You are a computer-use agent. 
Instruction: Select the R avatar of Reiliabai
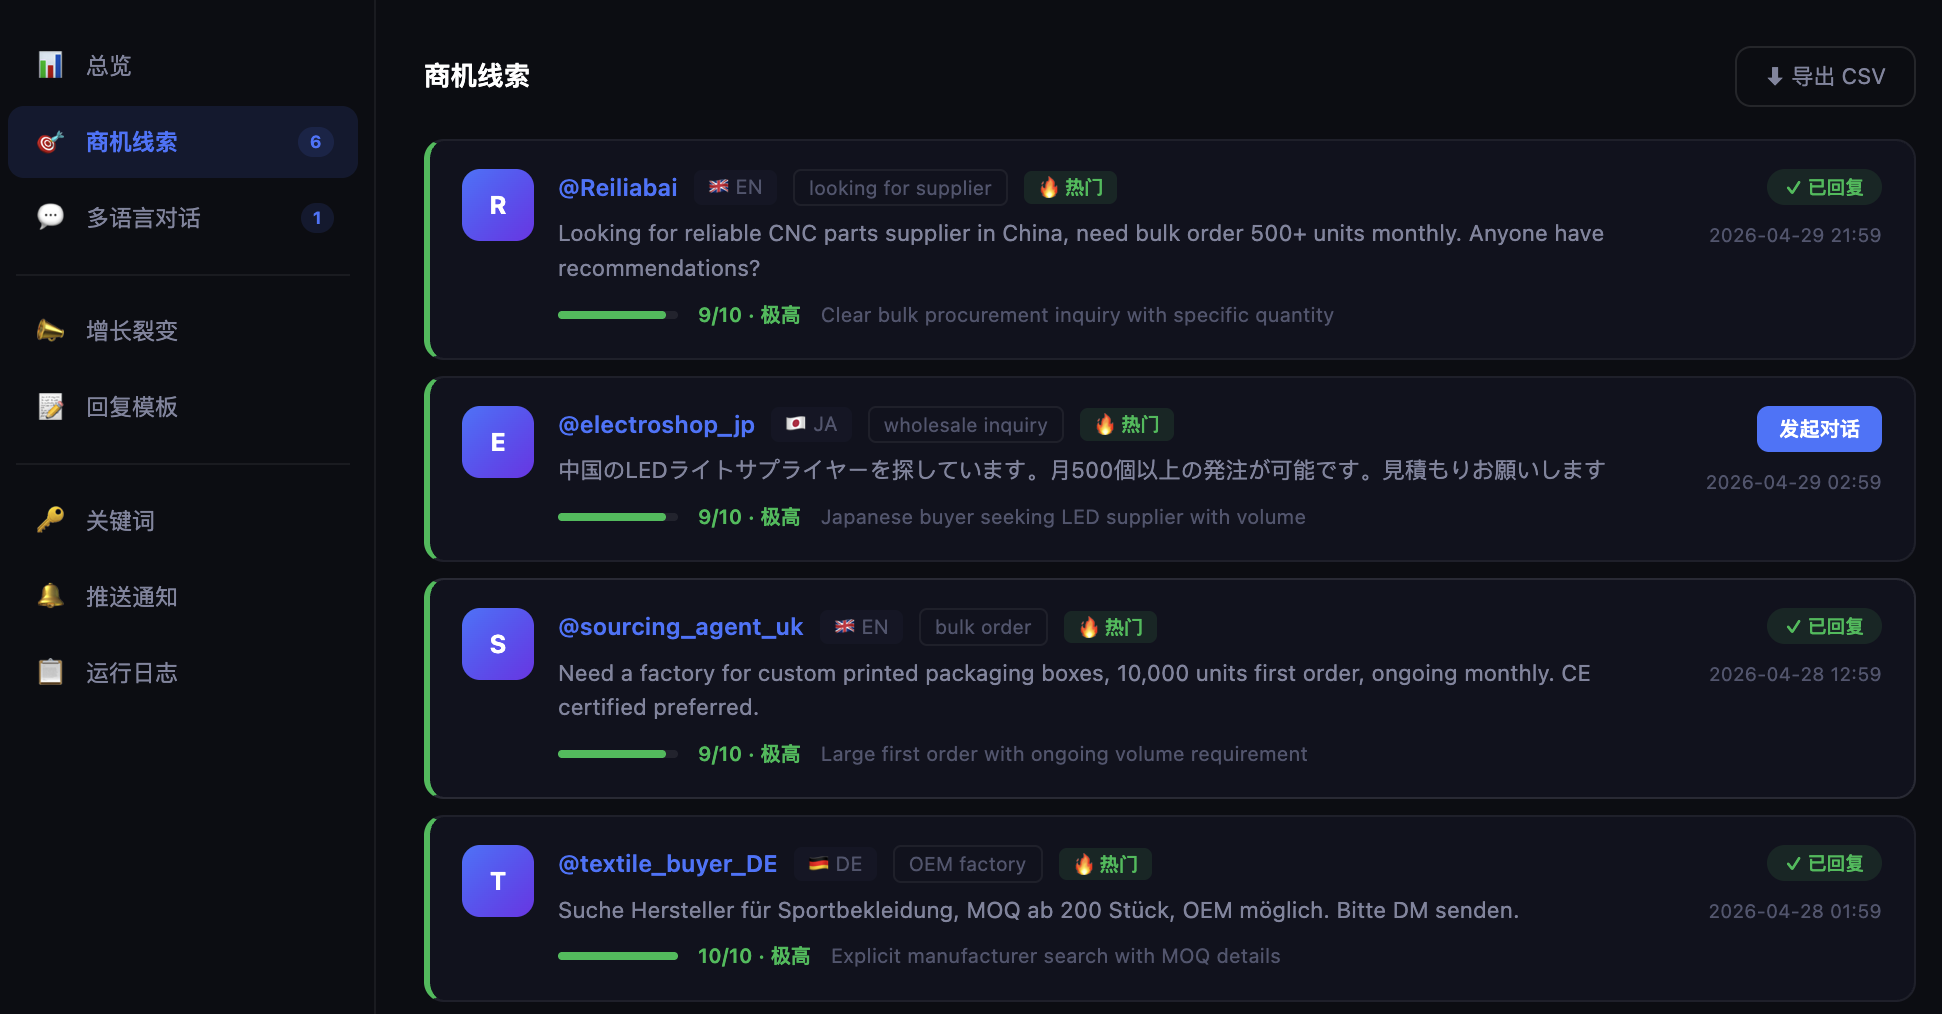[x=498, y=205]
